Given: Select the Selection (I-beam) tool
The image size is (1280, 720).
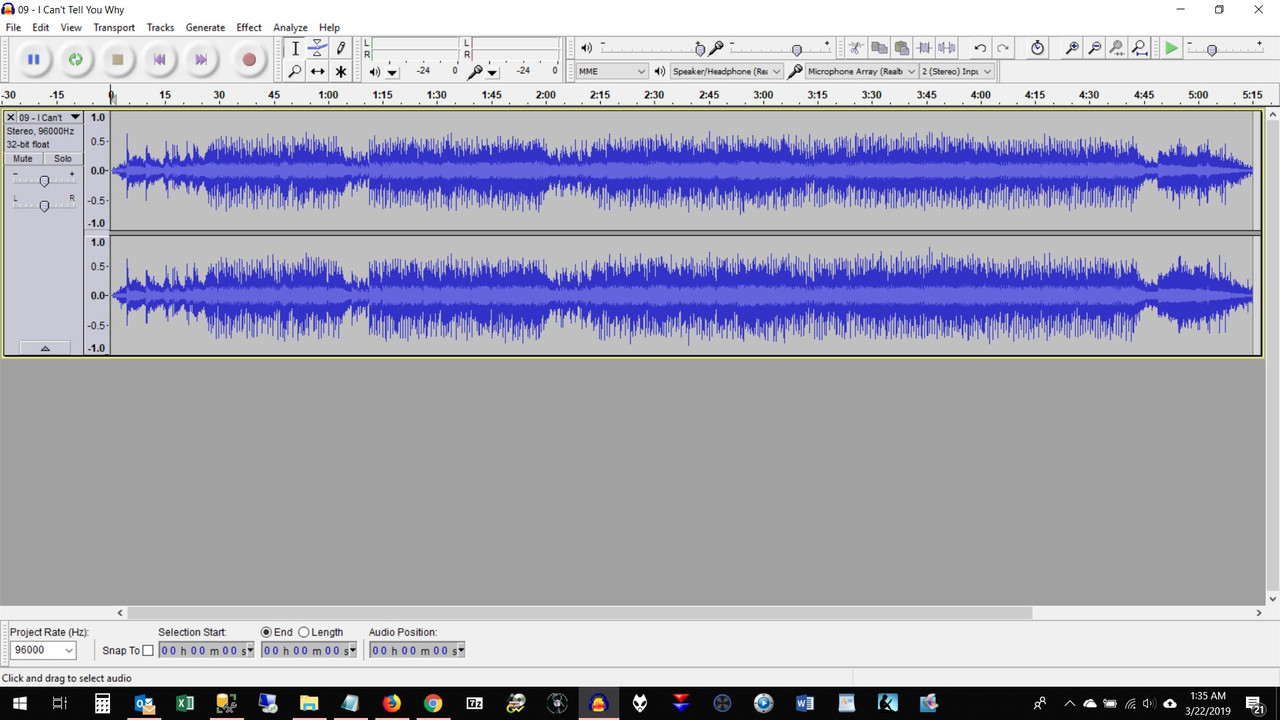Looking at the screenshot, I should (295, 48).
